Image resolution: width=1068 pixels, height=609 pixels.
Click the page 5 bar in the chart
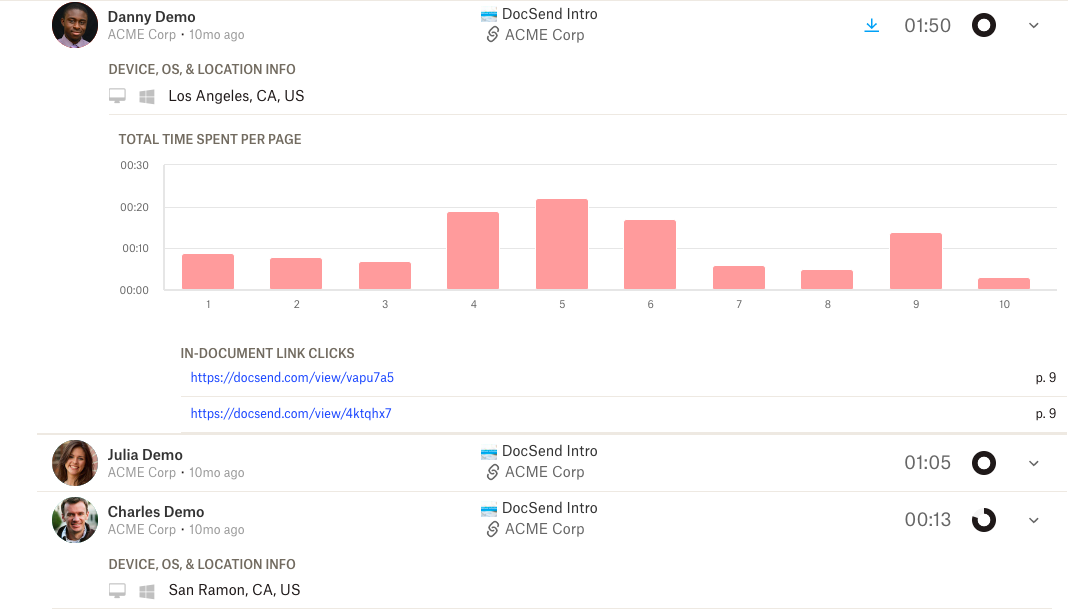[x=562, y=245]
